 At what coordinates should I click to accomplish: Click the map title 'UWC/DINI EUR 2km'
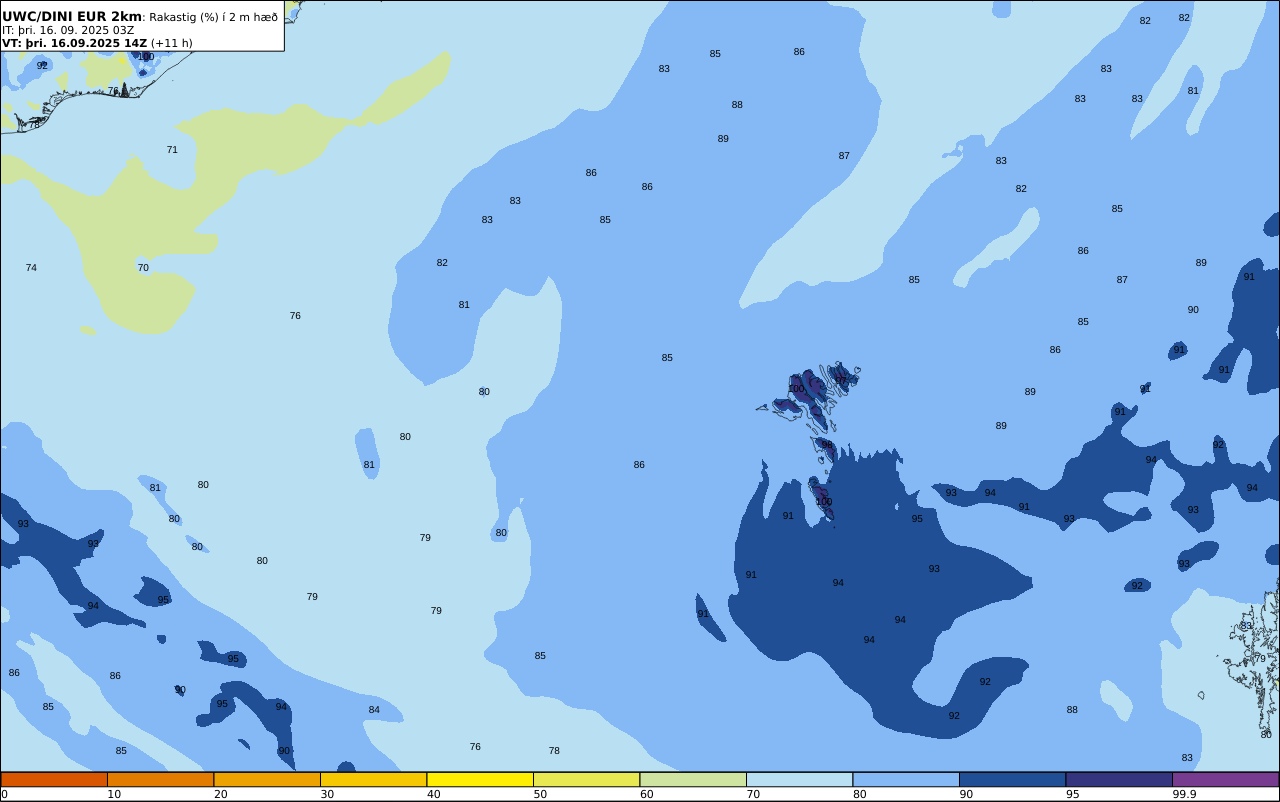pos(72,17)
